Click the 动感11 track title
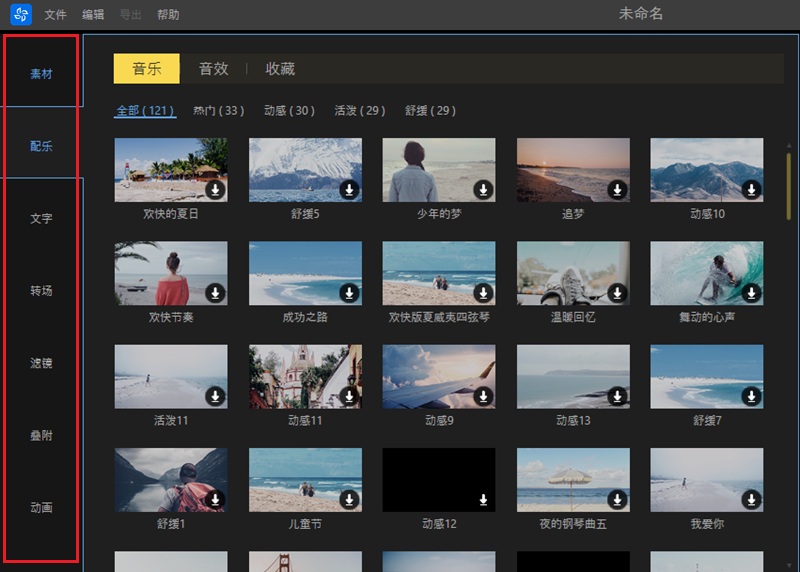Screen dimensions: 800x572 click(x=305, y=420)
